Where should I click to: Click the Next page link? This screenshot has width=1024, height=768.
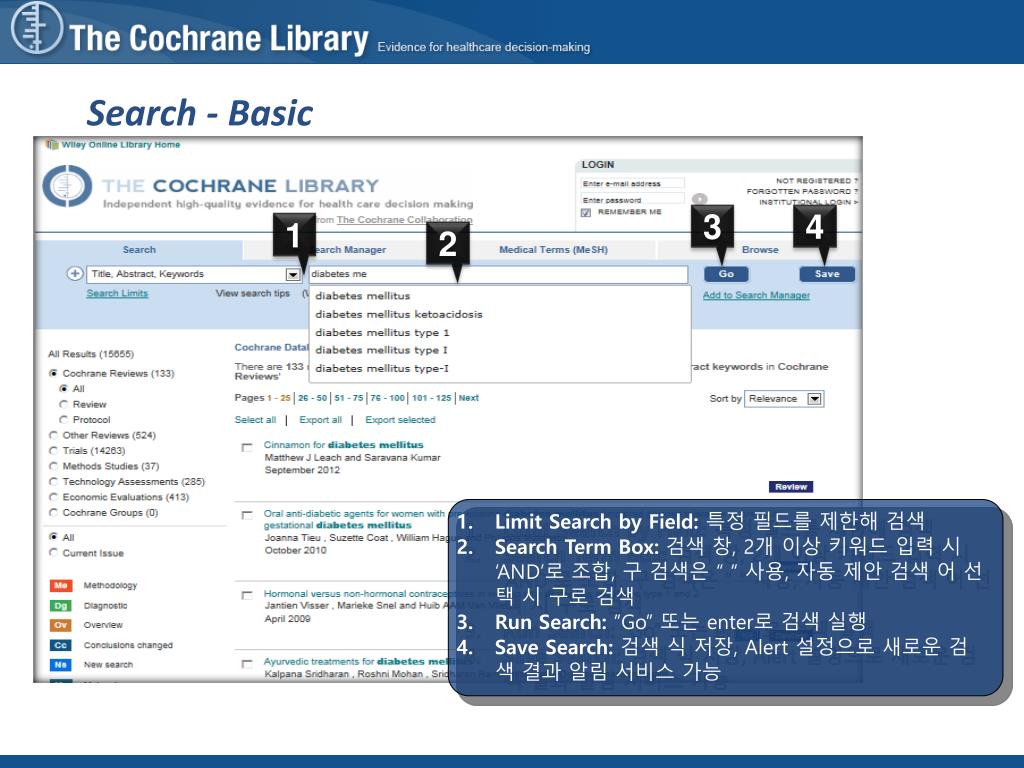469,398
